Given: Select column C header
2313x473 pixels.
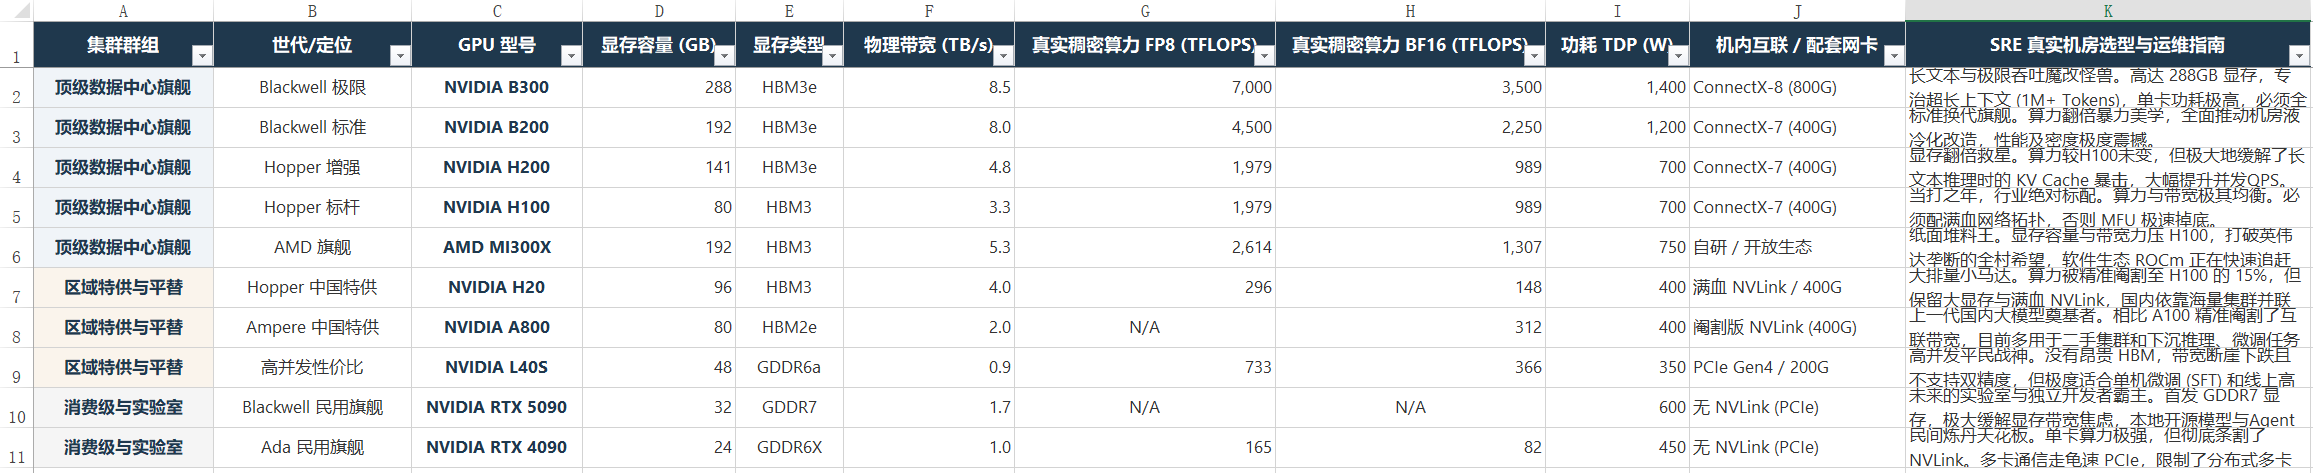Looking at the screenshot, I should click(x=497, y=11).
